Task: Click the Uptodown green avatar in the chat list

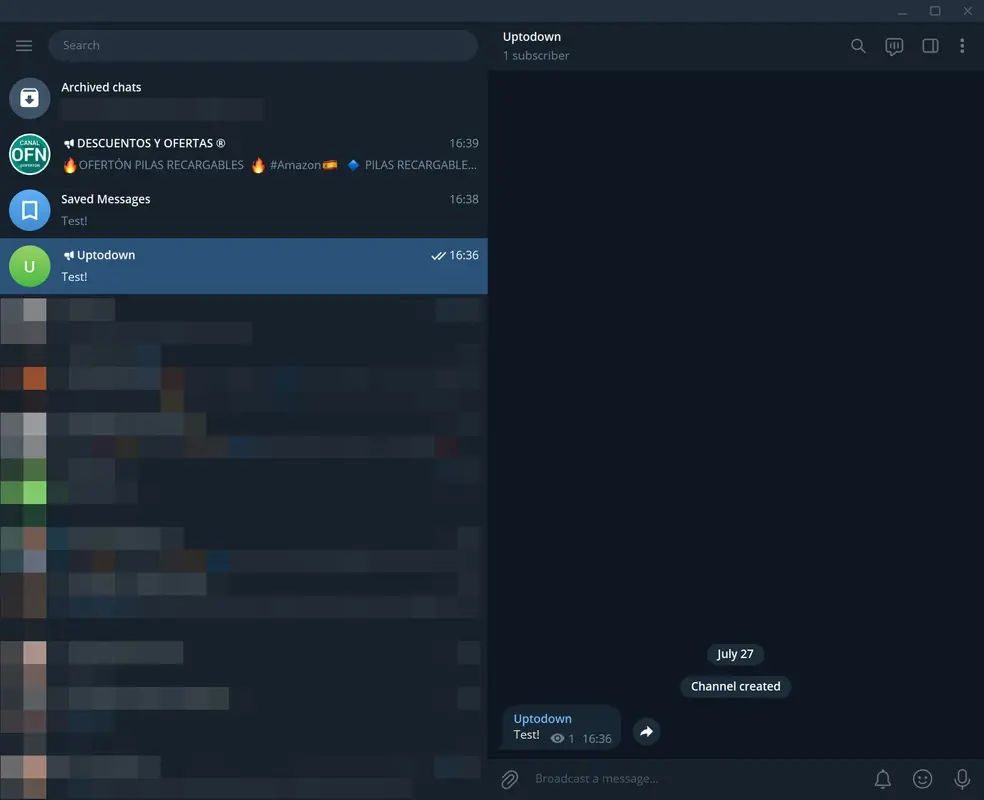Action: 29,265
